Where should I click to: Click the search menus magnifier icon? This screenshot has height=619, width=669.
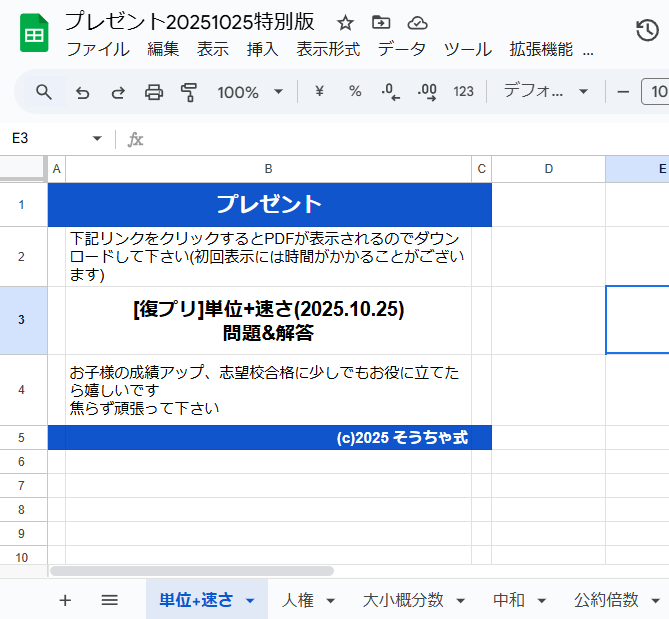44,92
